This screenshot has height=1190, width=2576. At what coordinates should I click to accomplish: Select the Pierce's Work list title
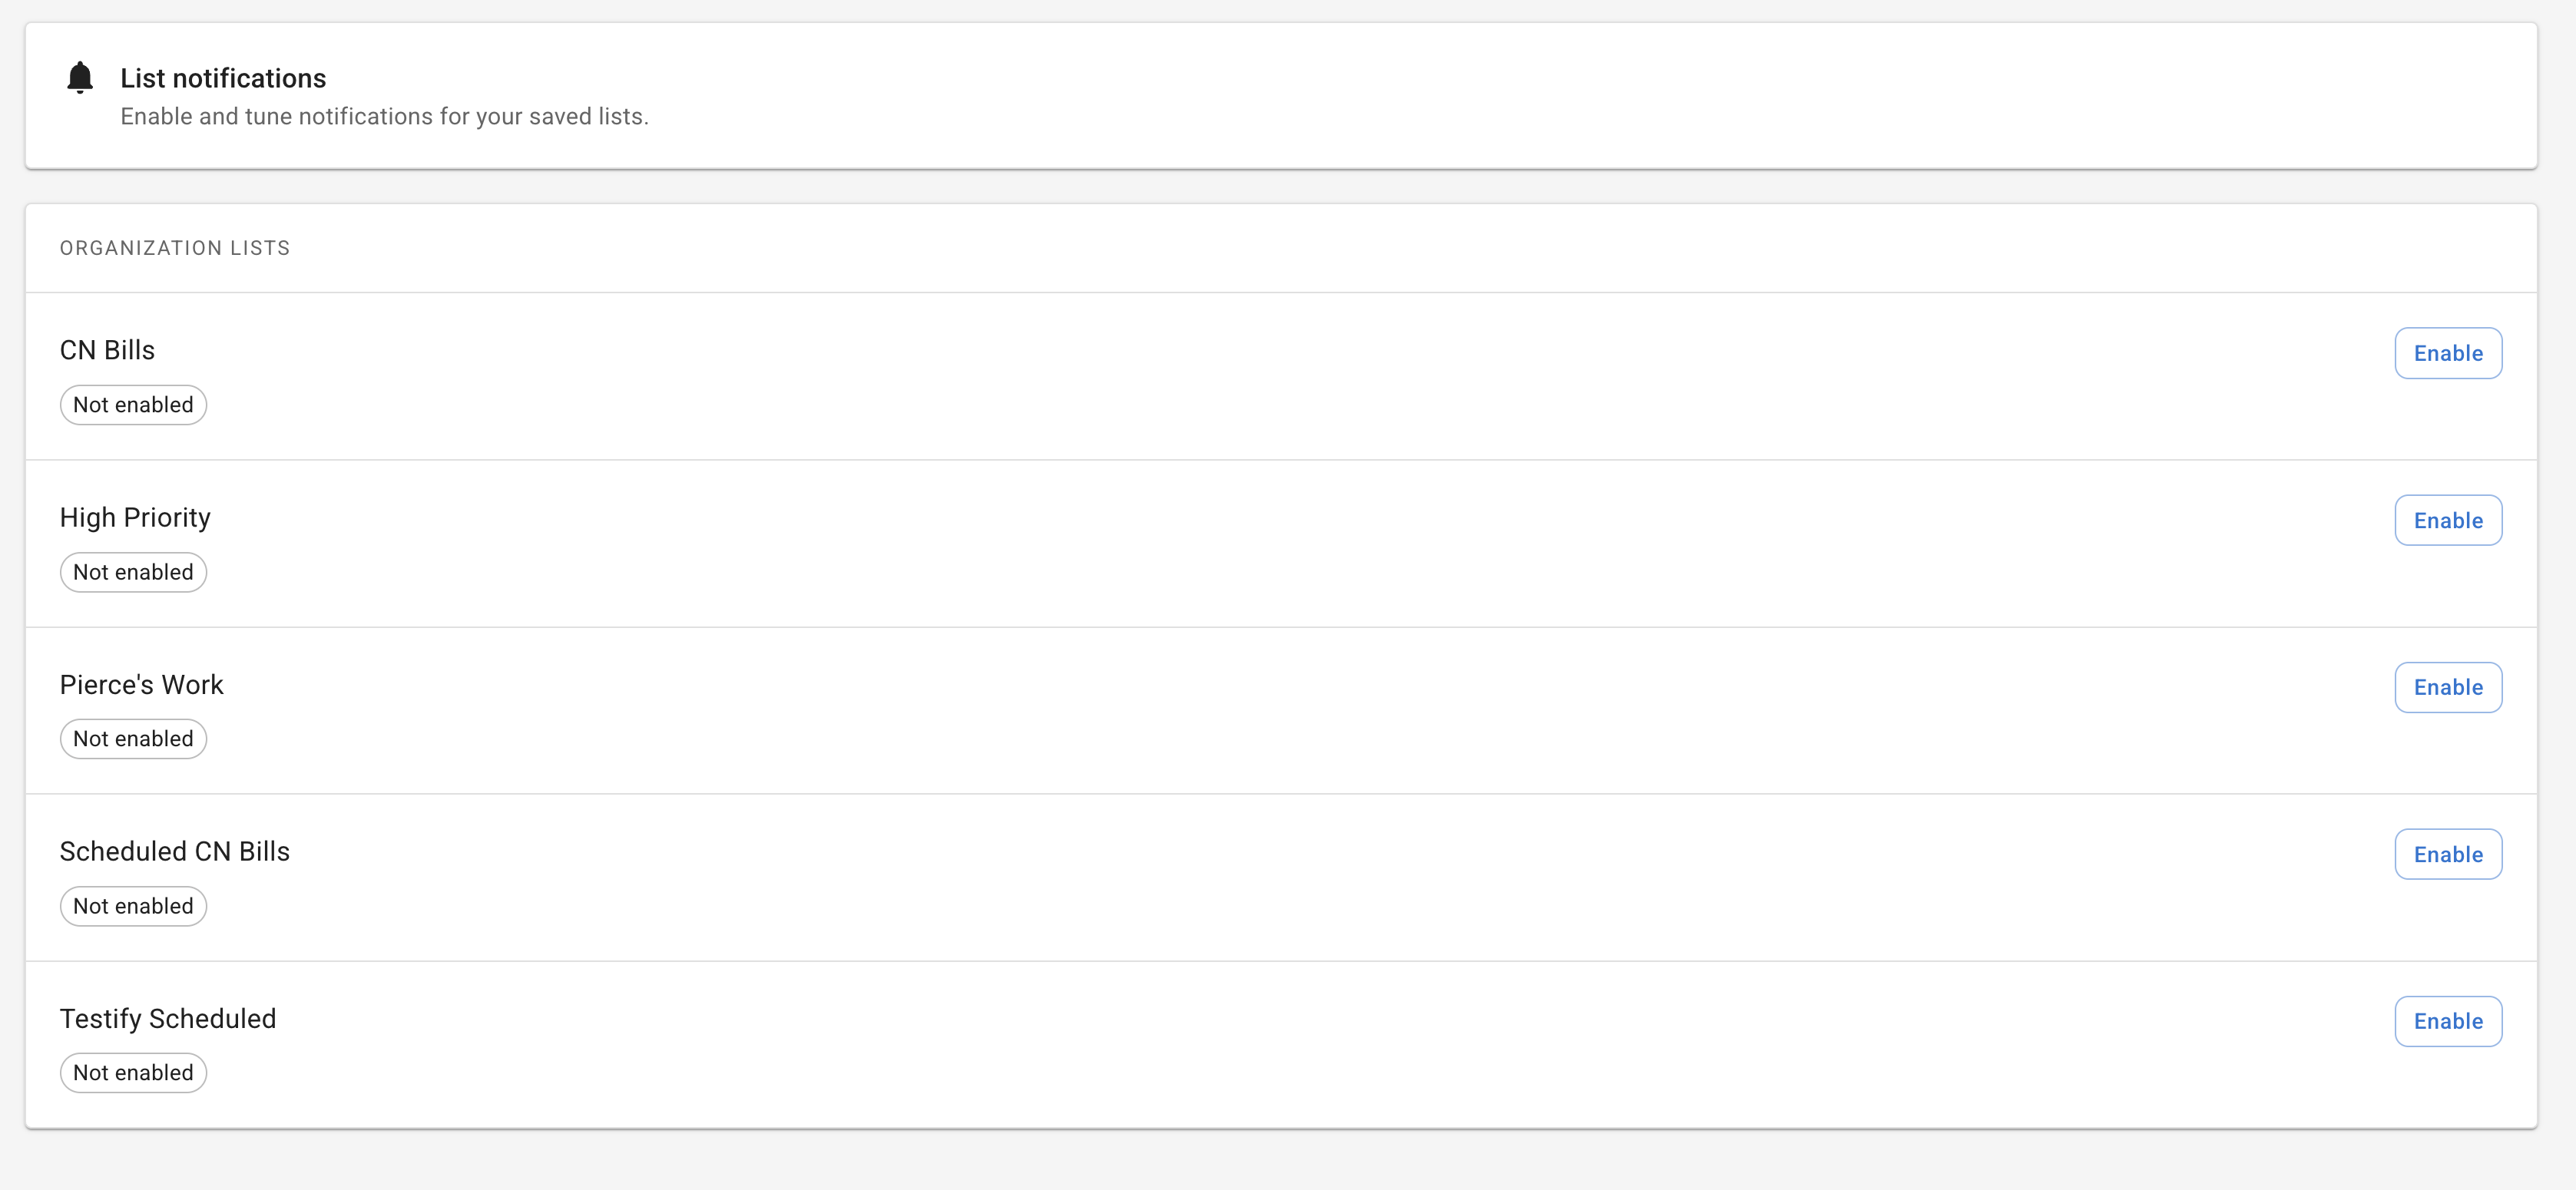[x=141, y=684]
